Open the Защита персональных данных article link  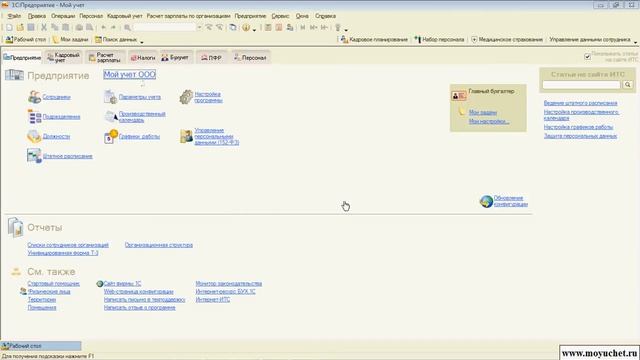click(x=580, y=136)
